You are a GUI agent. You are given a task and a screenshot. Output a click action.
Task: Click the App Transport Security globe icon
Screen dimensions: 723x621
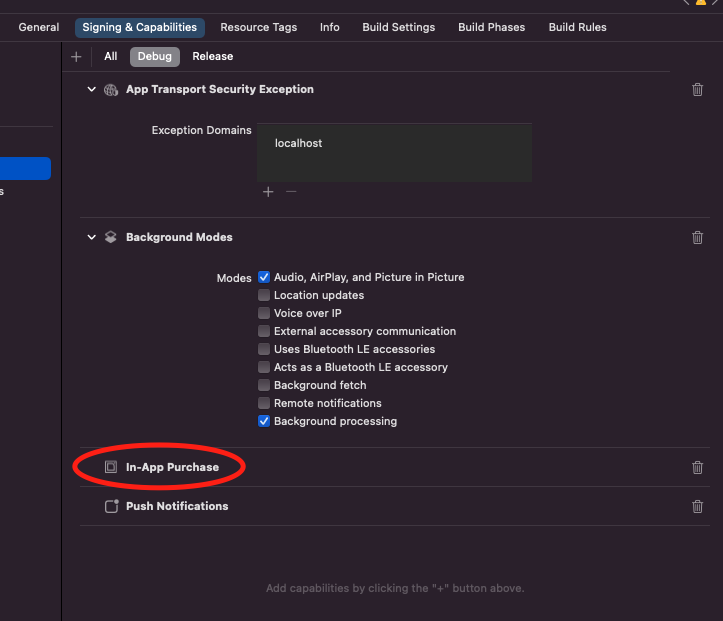111,89
